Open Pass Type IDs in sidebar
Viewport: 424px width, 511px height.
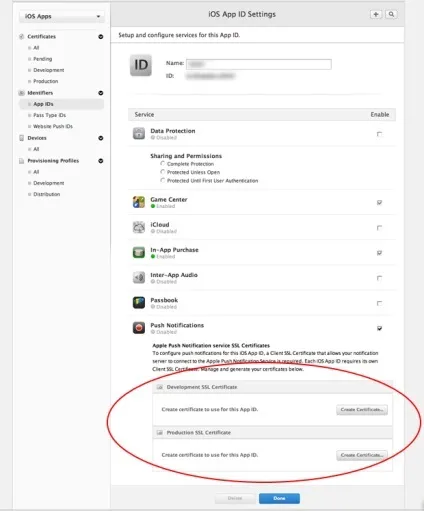click(49, 115)
